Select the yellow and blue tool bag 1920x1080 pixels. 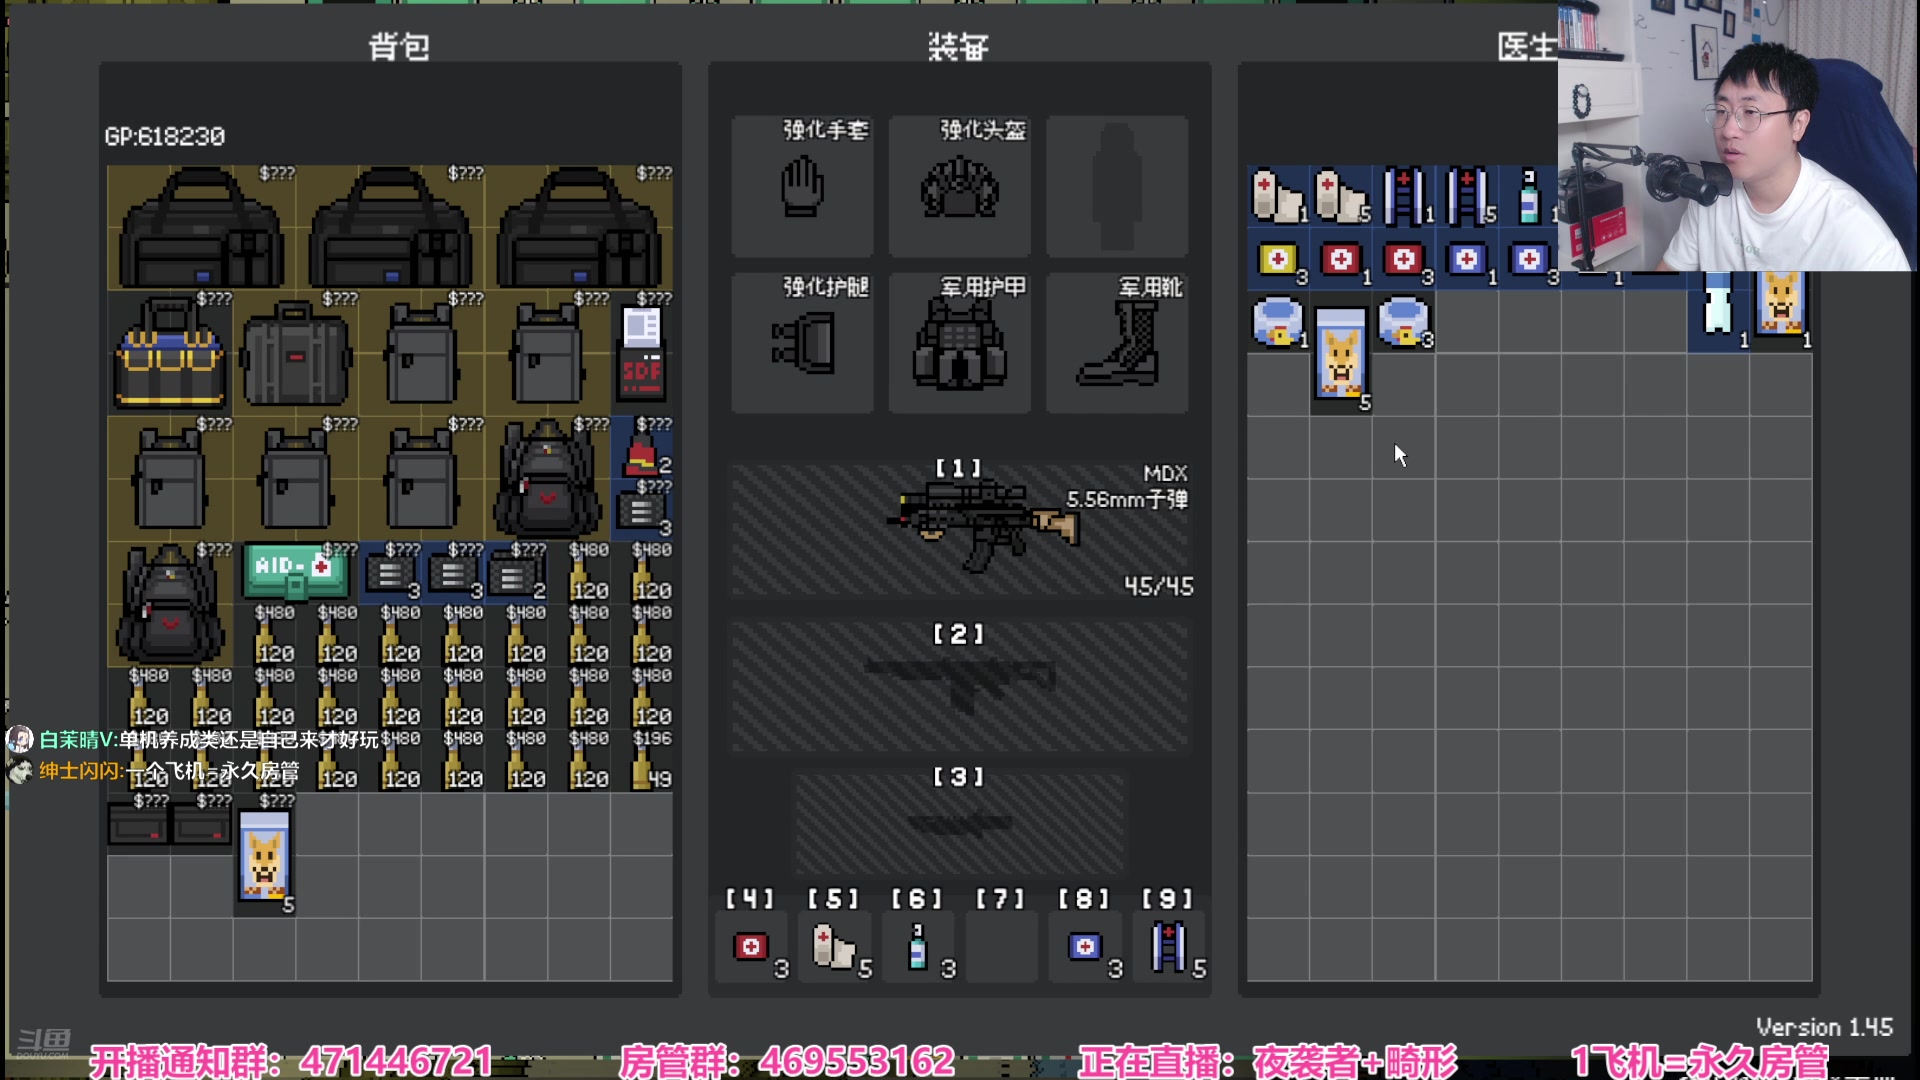click(x=170, y=353)
